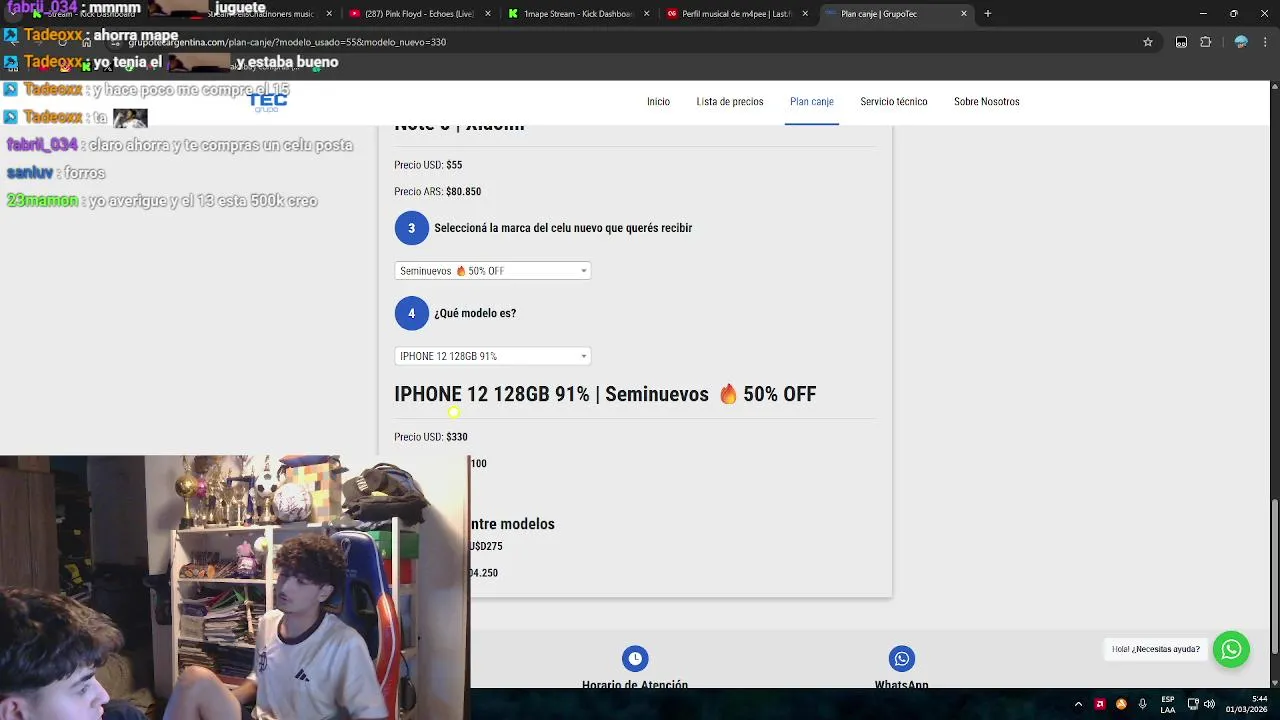Click the Horario de Atención label
Image resolution: width=1280 pixels, height=720 pixels.
point(635,684)
